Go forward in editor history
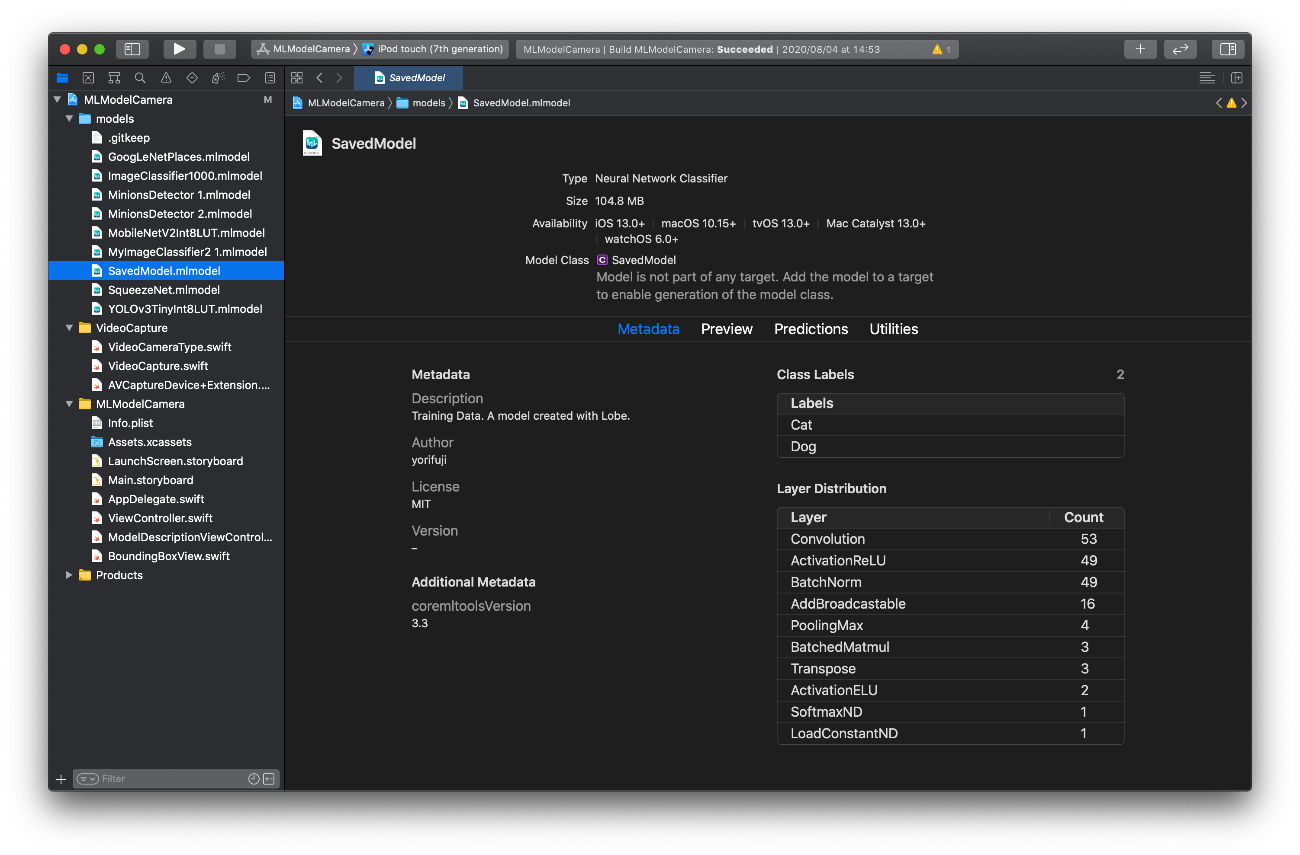1300x855 pixels. pyautogui.click(x=339, y=78)
